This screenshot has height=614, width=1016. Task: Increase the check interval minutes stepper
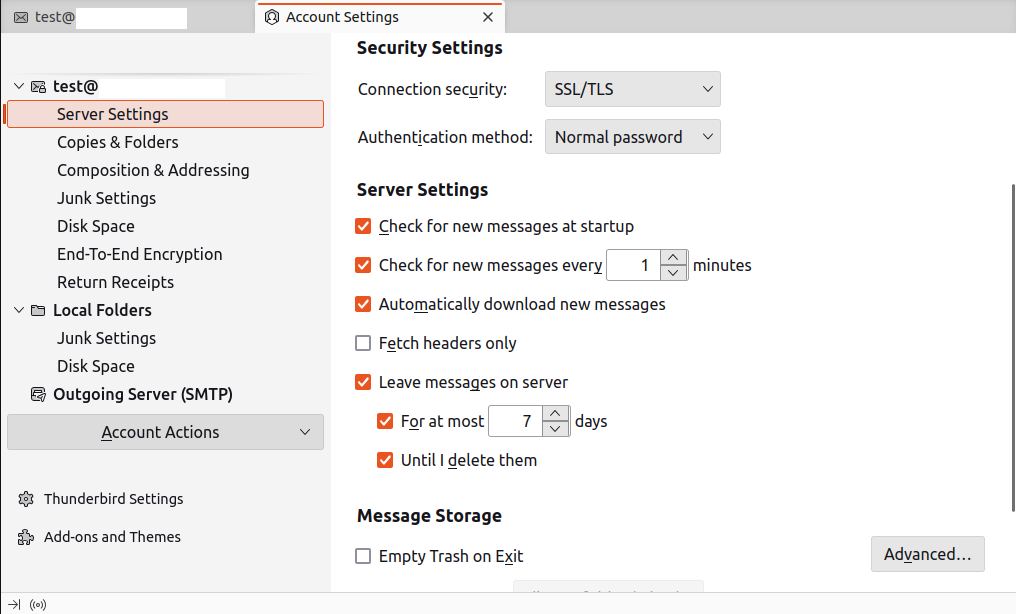click(x=675, y=258)
